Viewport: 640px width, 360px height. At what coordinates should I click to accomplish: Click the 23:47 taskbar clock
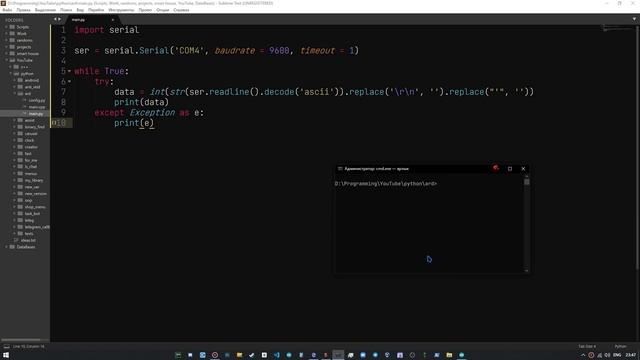(x=631, y=355)
